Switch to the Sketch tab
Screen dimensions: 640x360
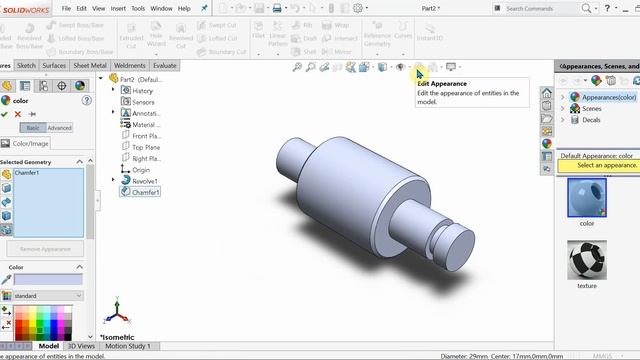(26, 65)
